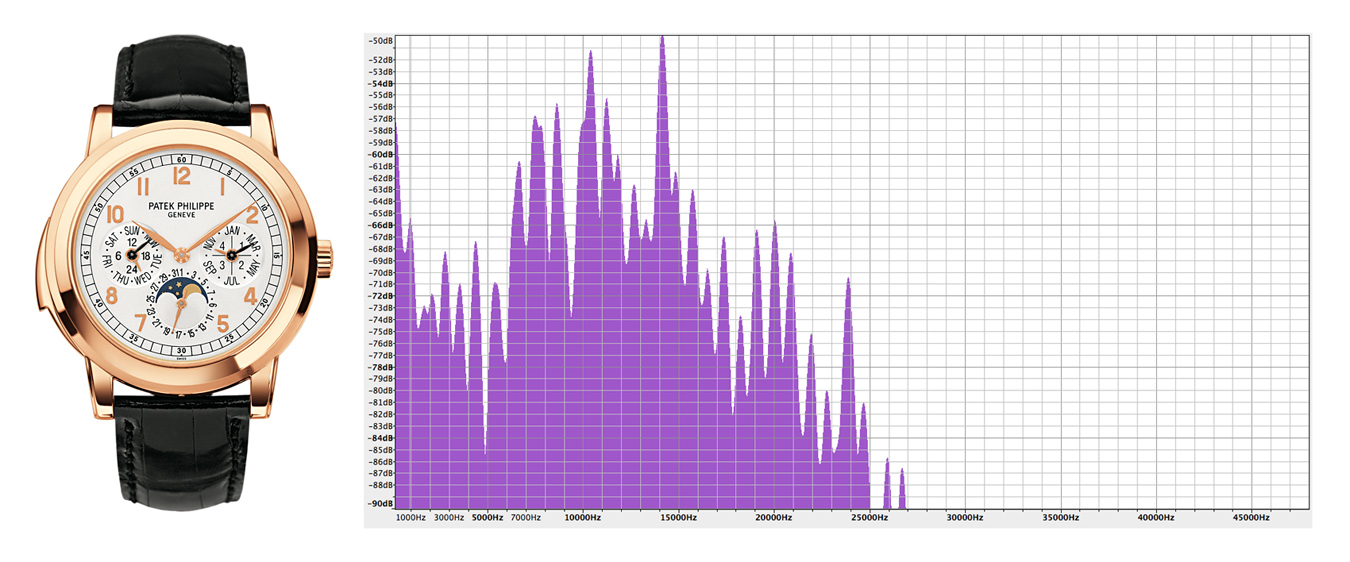Click the 30000Hz axis label

point(965,518)
